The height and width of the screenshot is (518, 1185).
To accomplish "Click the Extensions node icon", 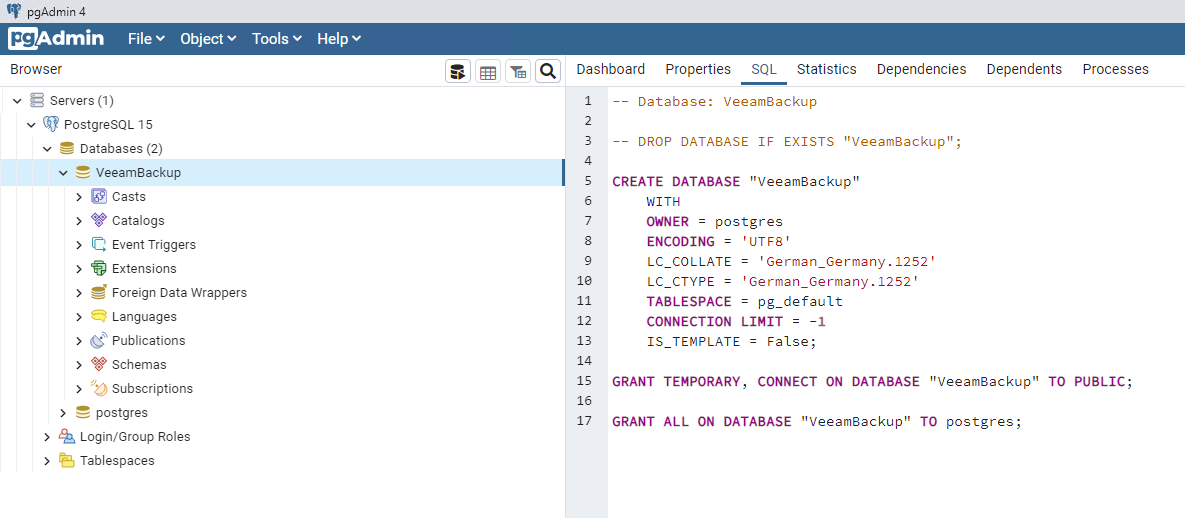I will point(99,268).
